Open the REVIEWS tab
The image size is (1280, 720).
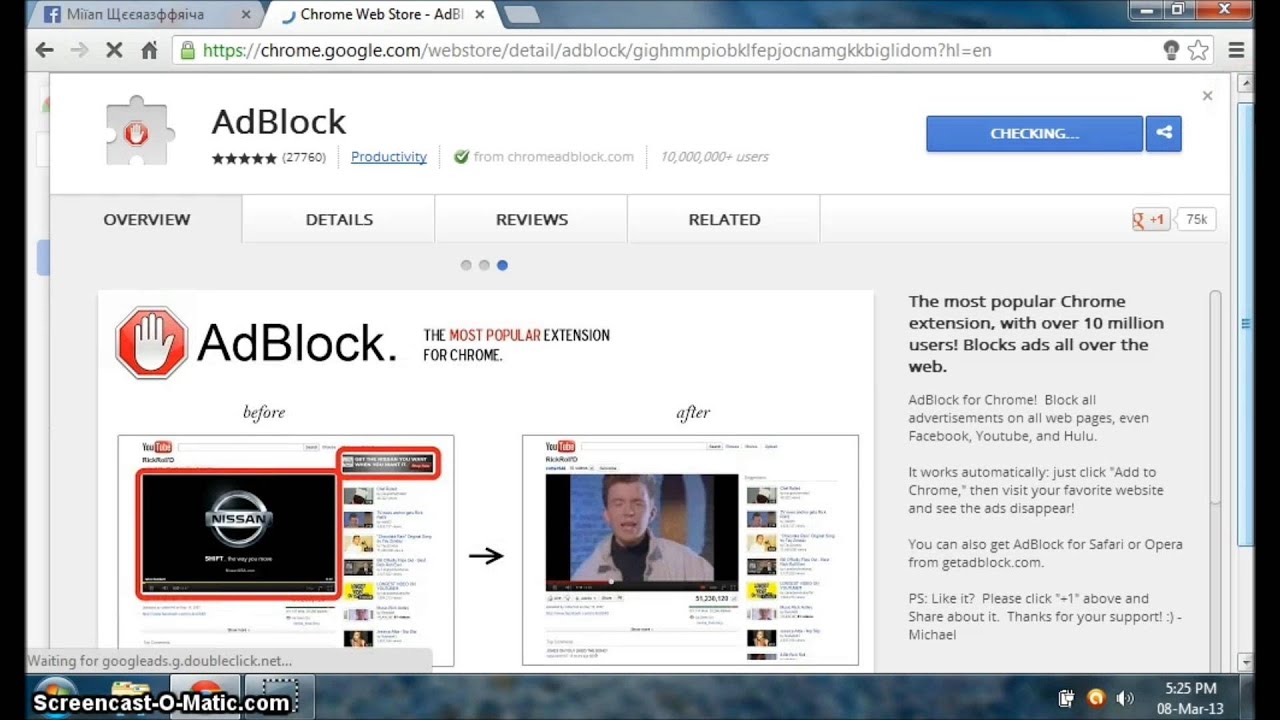point(532,220)
